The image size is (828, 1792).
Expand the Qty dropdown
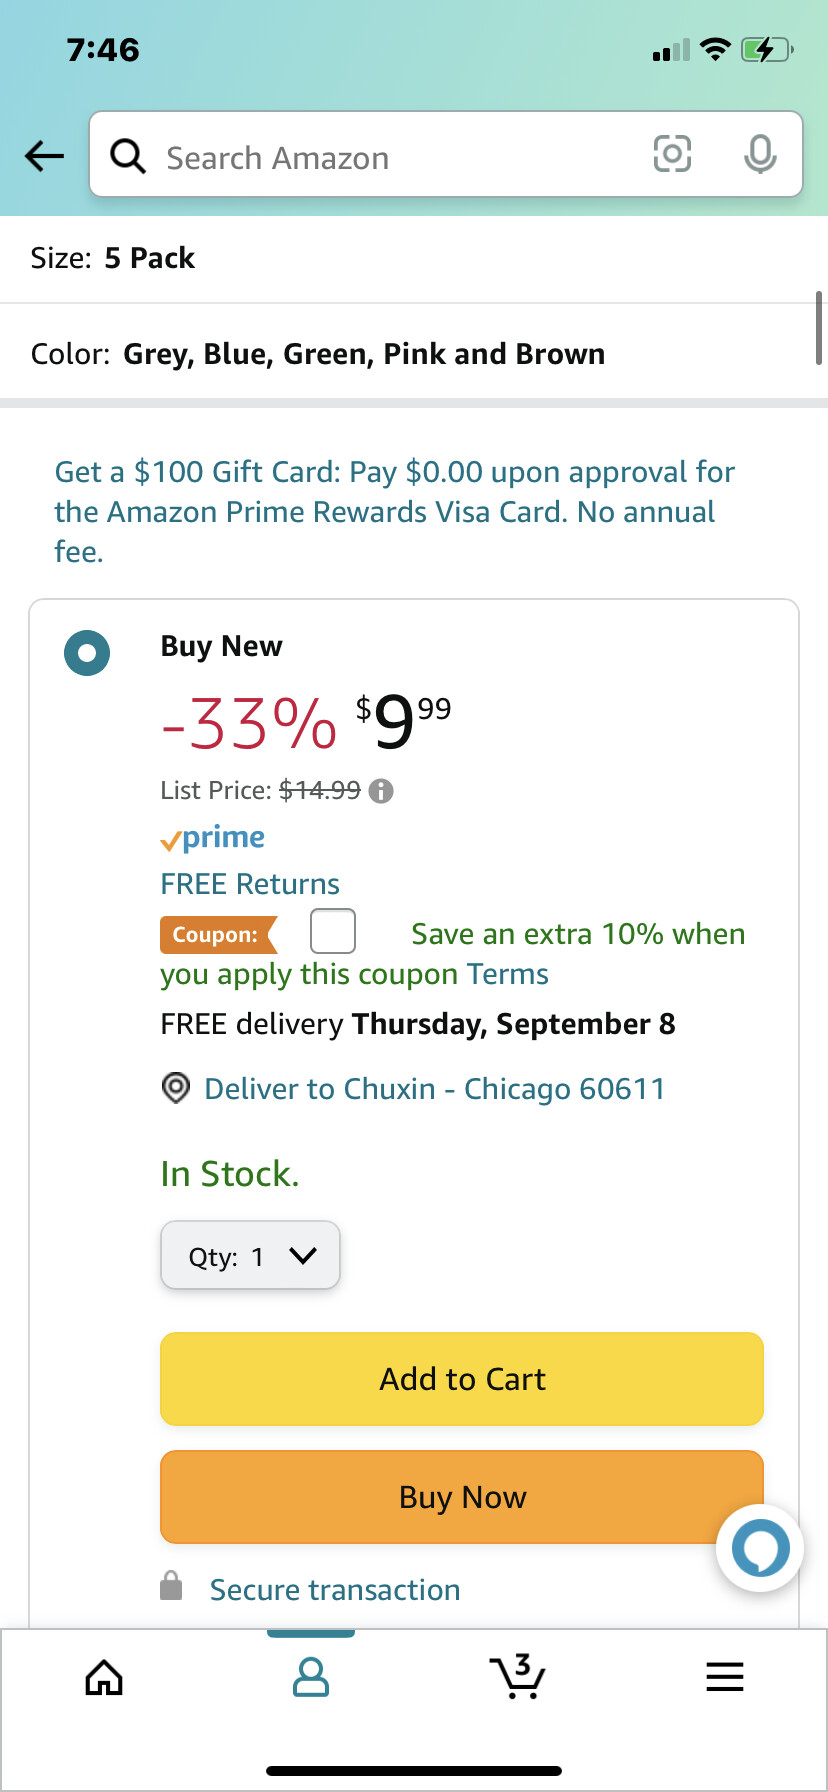tap(250, 1256)
